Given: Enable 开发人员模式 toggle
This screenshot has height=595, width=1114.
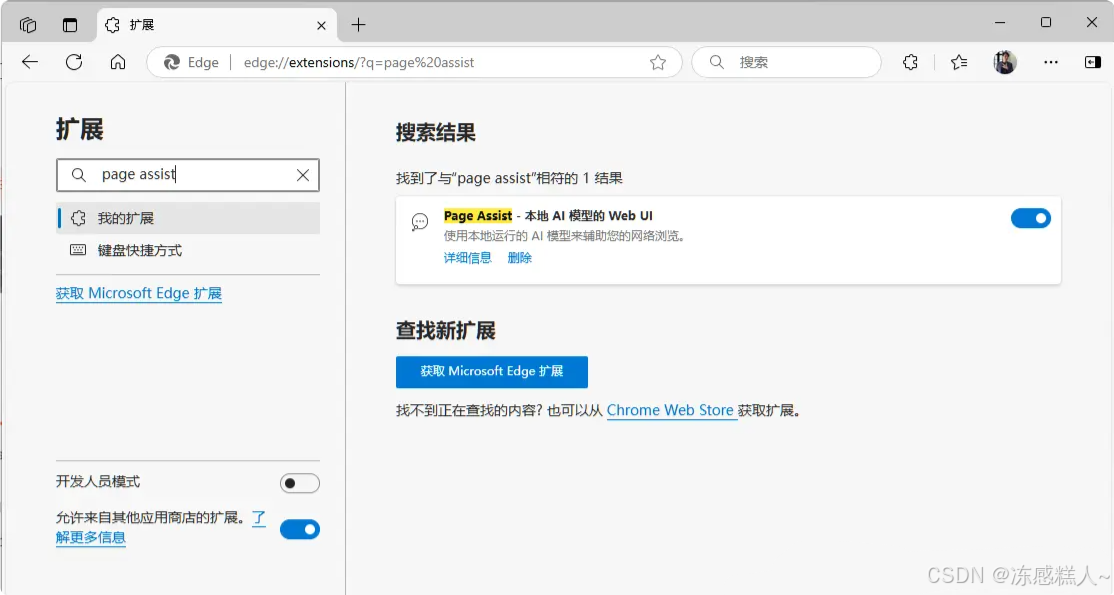Looking at the screenshot, I should click(x=300, y=483).
